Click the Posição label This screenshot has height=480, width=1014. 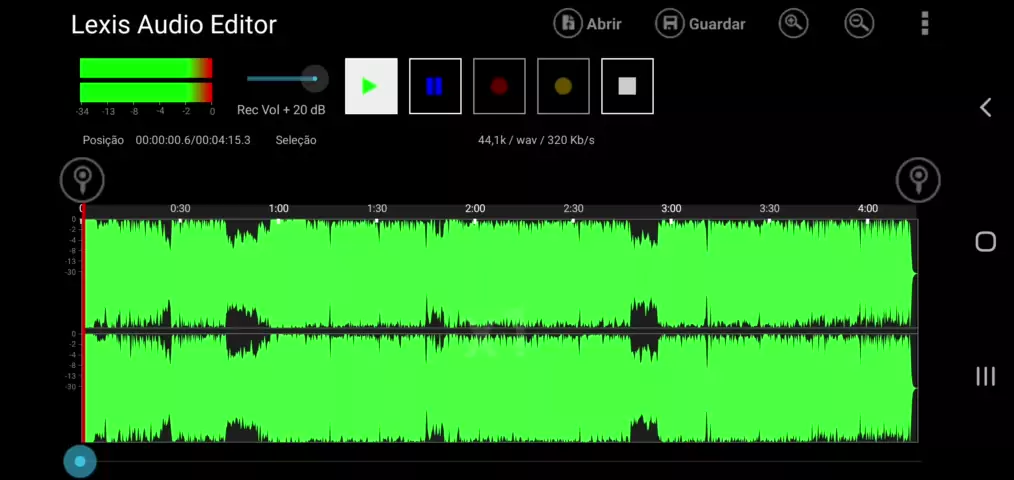click(103, 140)
